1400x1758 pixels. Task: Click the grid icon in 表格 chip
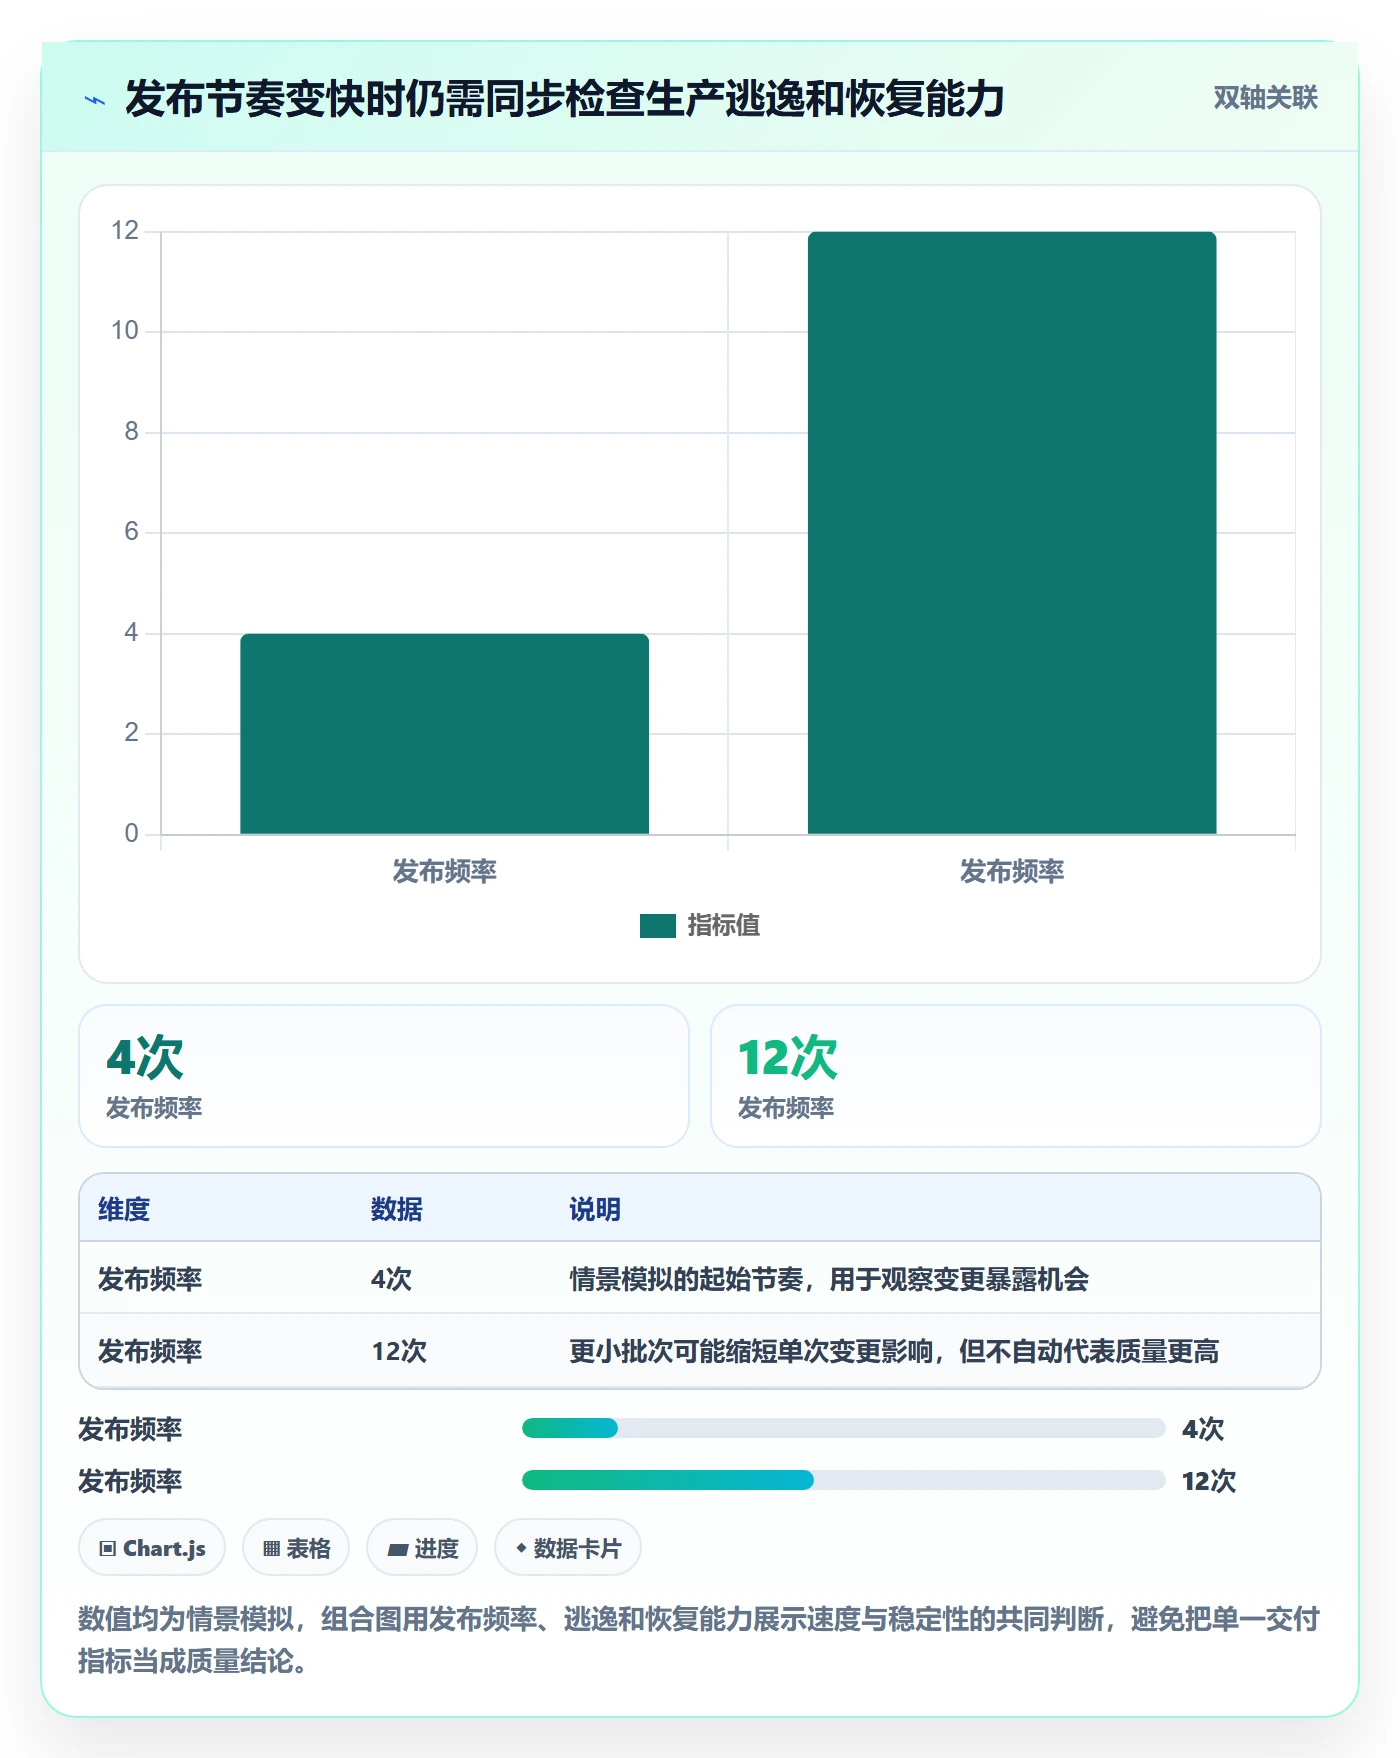[x=271, y=1549]
